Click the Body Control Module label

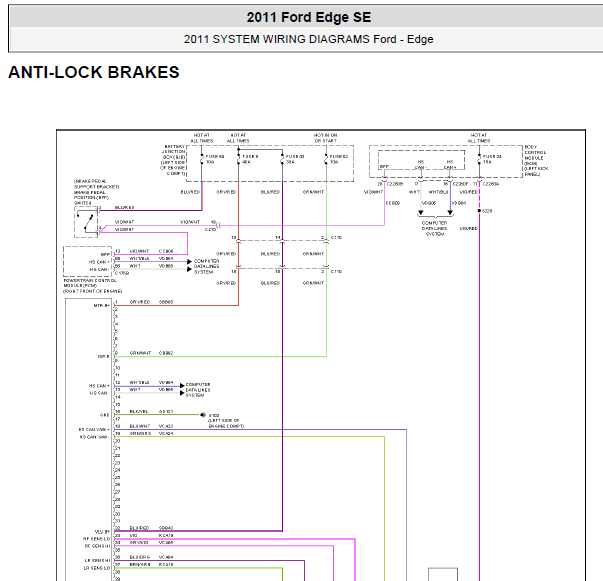[x=536, y=161]
